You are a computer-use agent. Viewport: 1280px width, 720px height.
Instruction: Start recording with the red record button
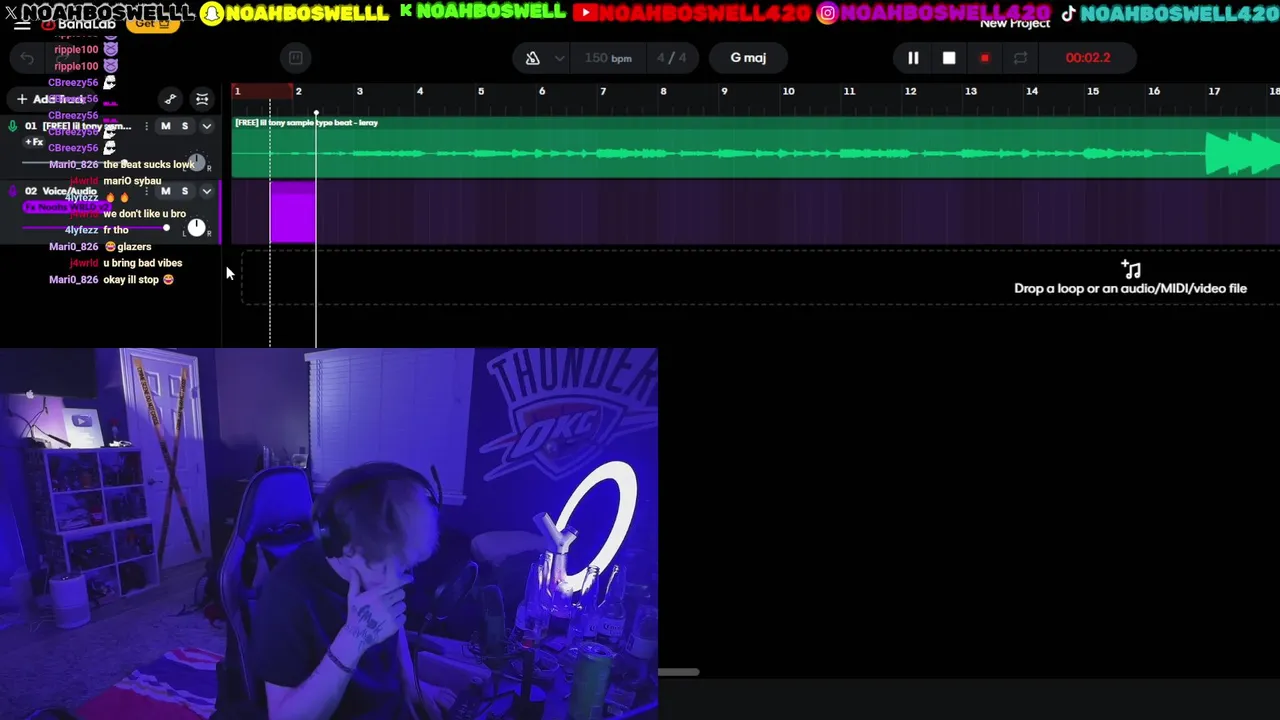click(x=985, y=58)
